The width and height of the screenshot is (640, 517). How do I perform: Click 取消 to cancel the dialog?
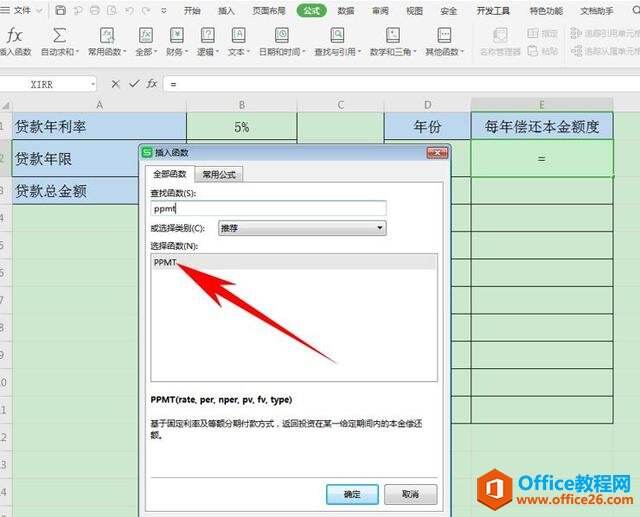coord(411,494)
